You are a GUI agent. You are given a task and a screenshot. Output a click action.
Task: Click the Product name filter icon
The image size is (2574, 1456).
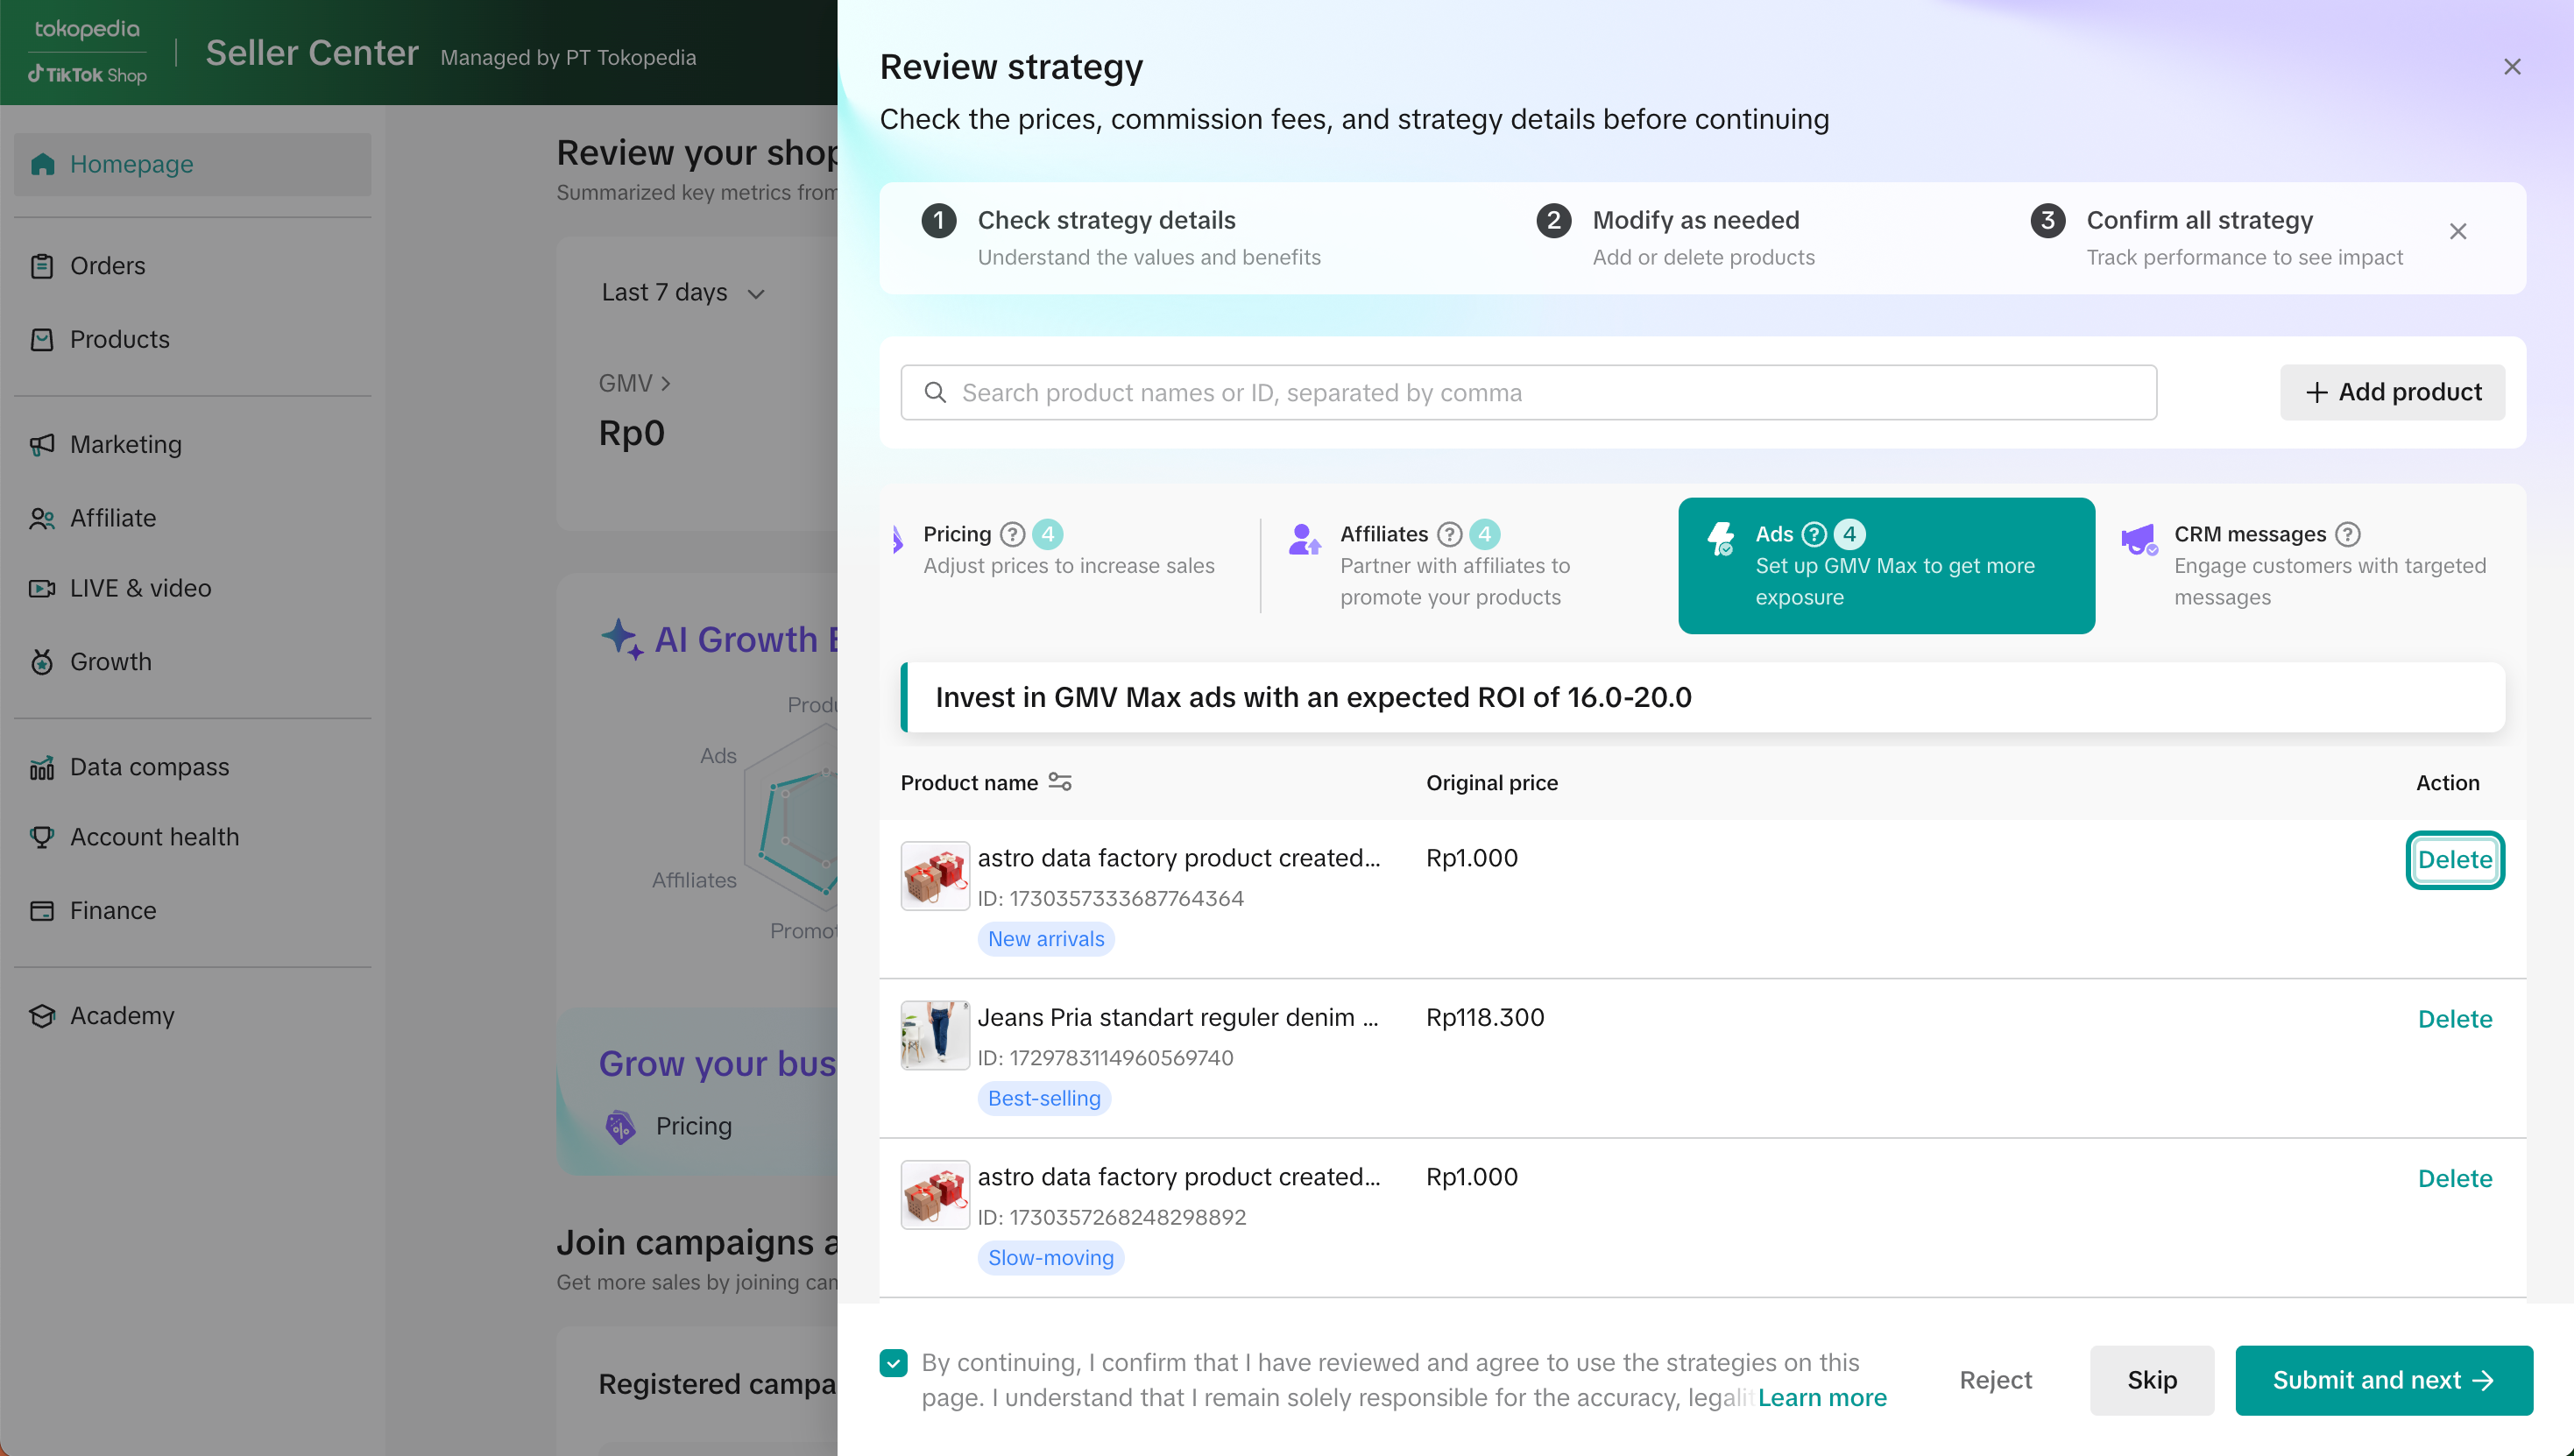pos(1060,782)
